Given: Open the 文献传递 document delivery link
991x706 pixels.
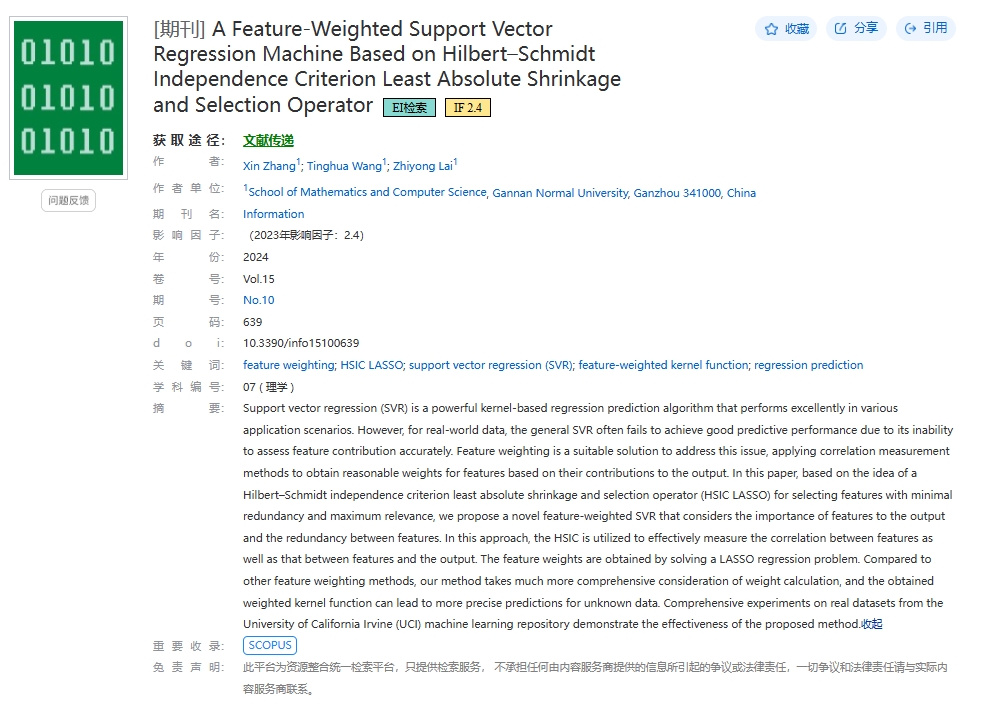Looking at the screenshot, I should tap(269, 140).
